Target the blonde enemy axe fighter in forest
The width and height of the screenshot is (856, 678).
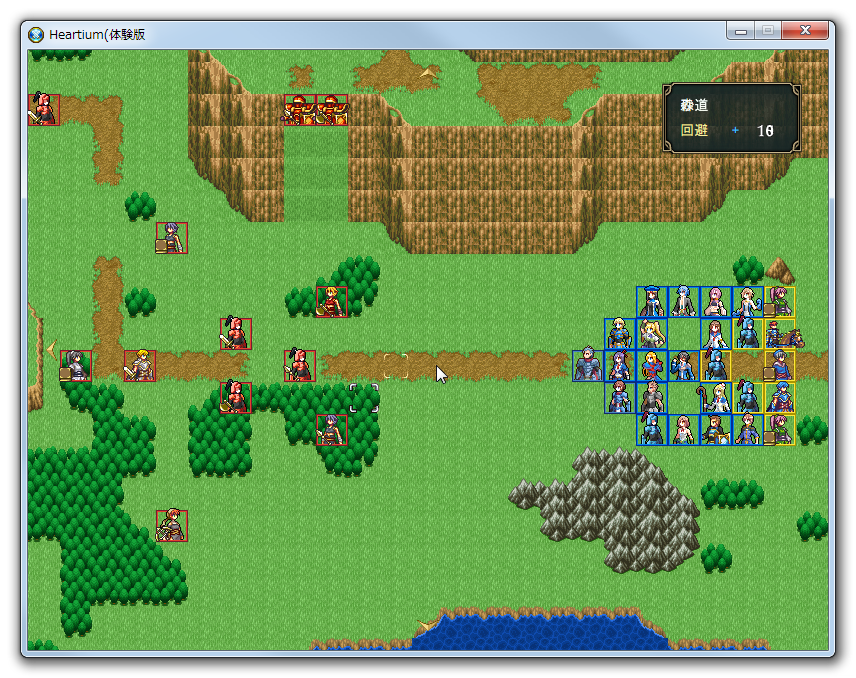pos(332,302)
